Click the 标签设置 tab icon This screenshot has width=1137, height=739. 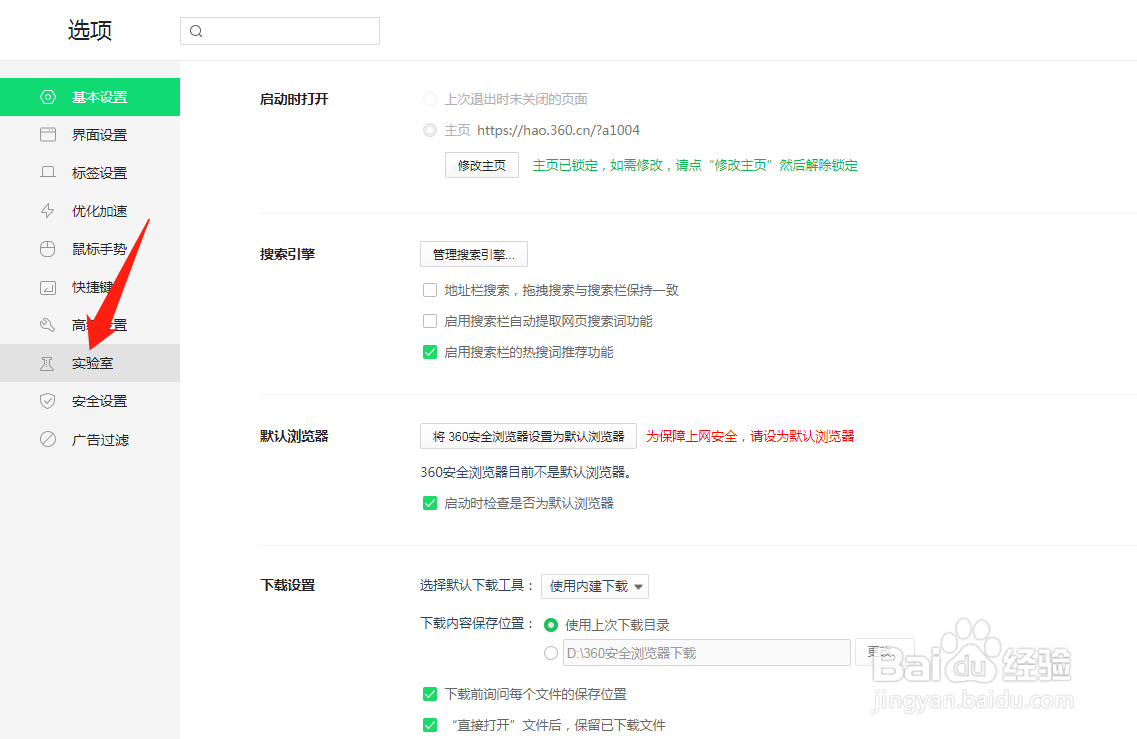[48, 173]
